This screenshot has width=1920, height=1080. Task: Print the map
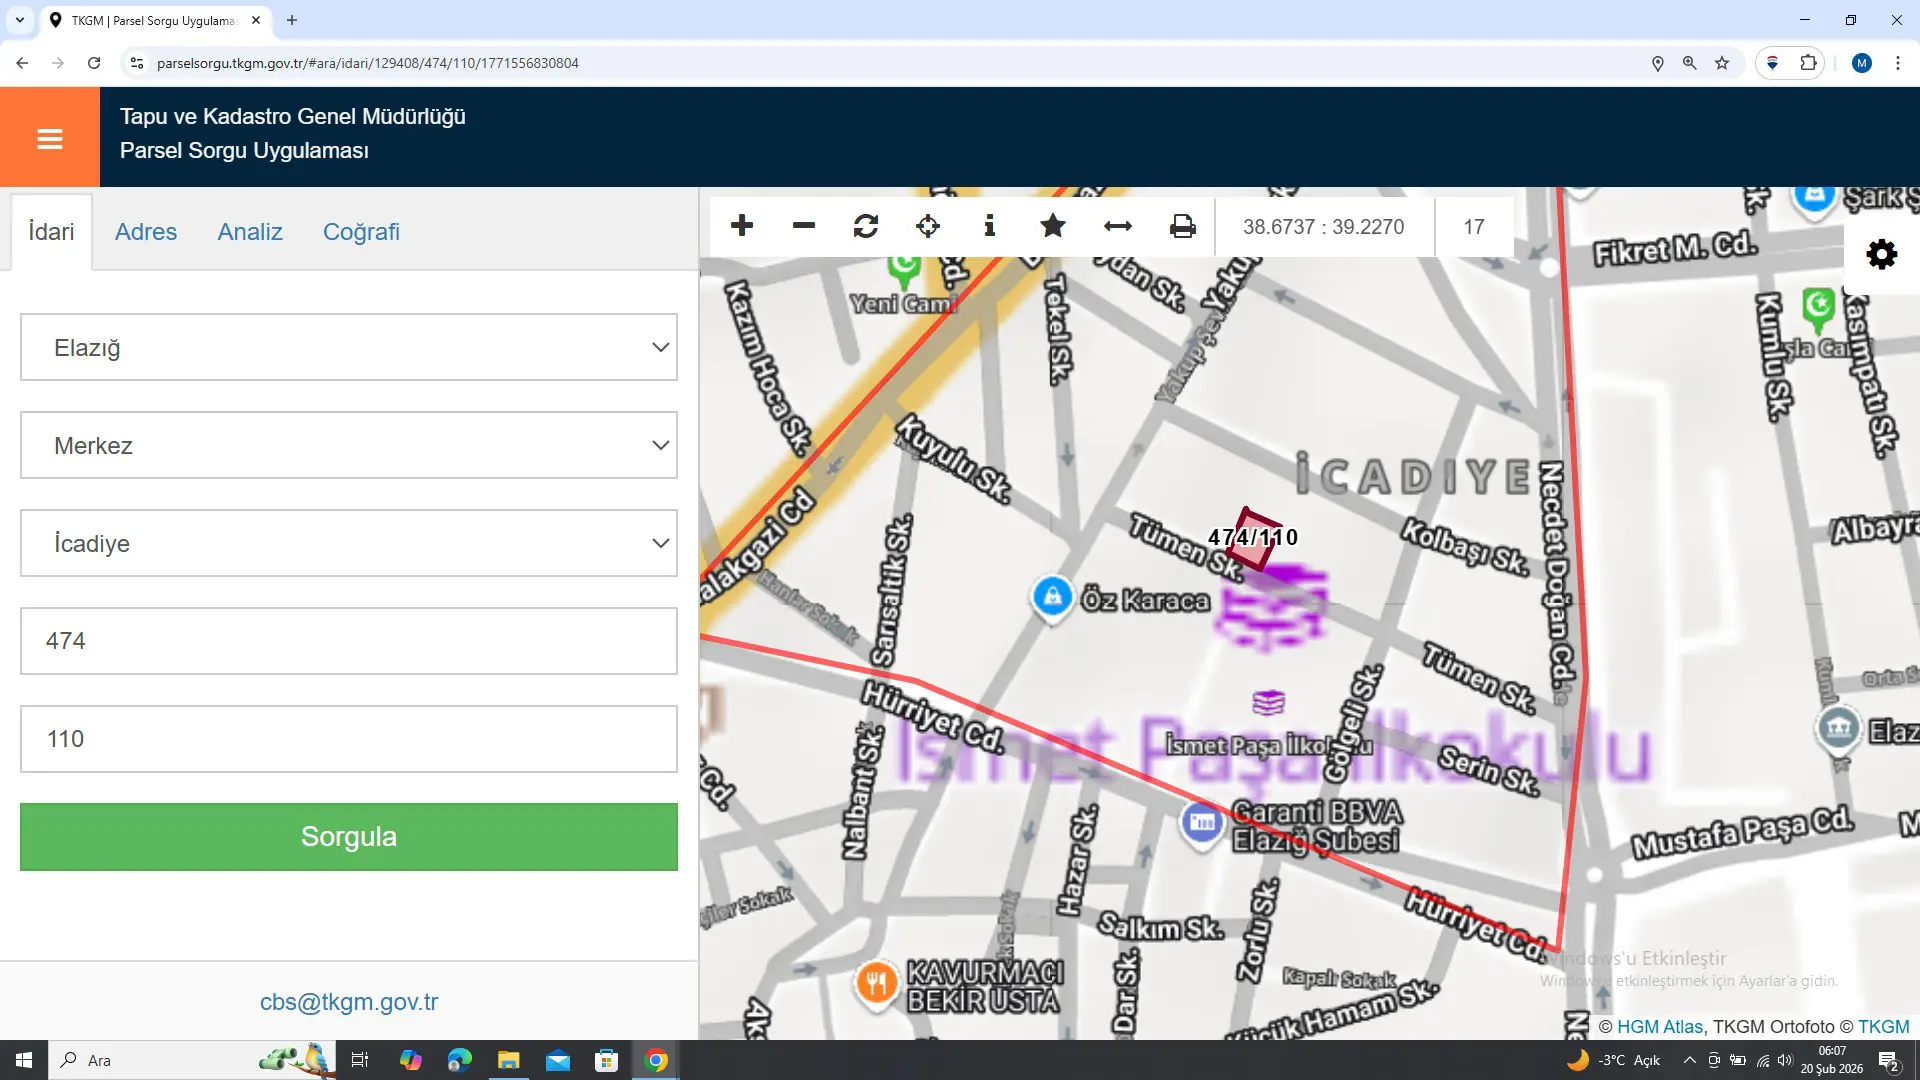[x=1183, y=226]
